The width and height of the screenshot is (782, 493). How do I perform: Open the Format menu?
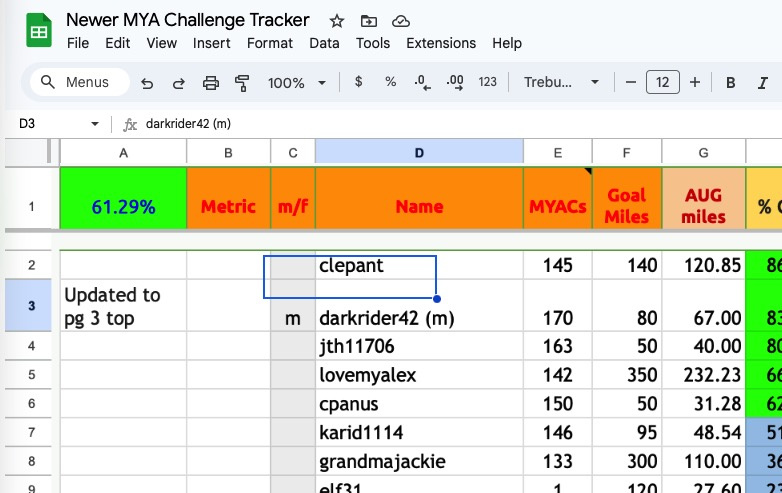coord(270,43)
